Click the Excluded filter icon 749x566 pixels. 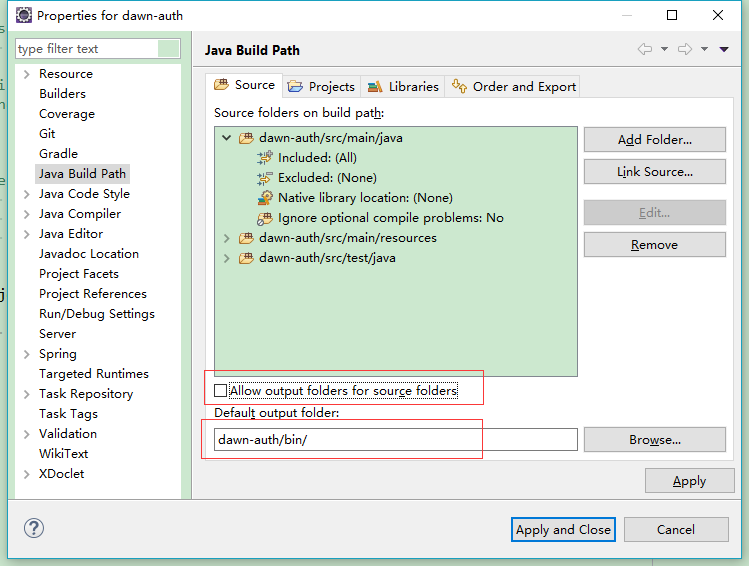[265, 178]
